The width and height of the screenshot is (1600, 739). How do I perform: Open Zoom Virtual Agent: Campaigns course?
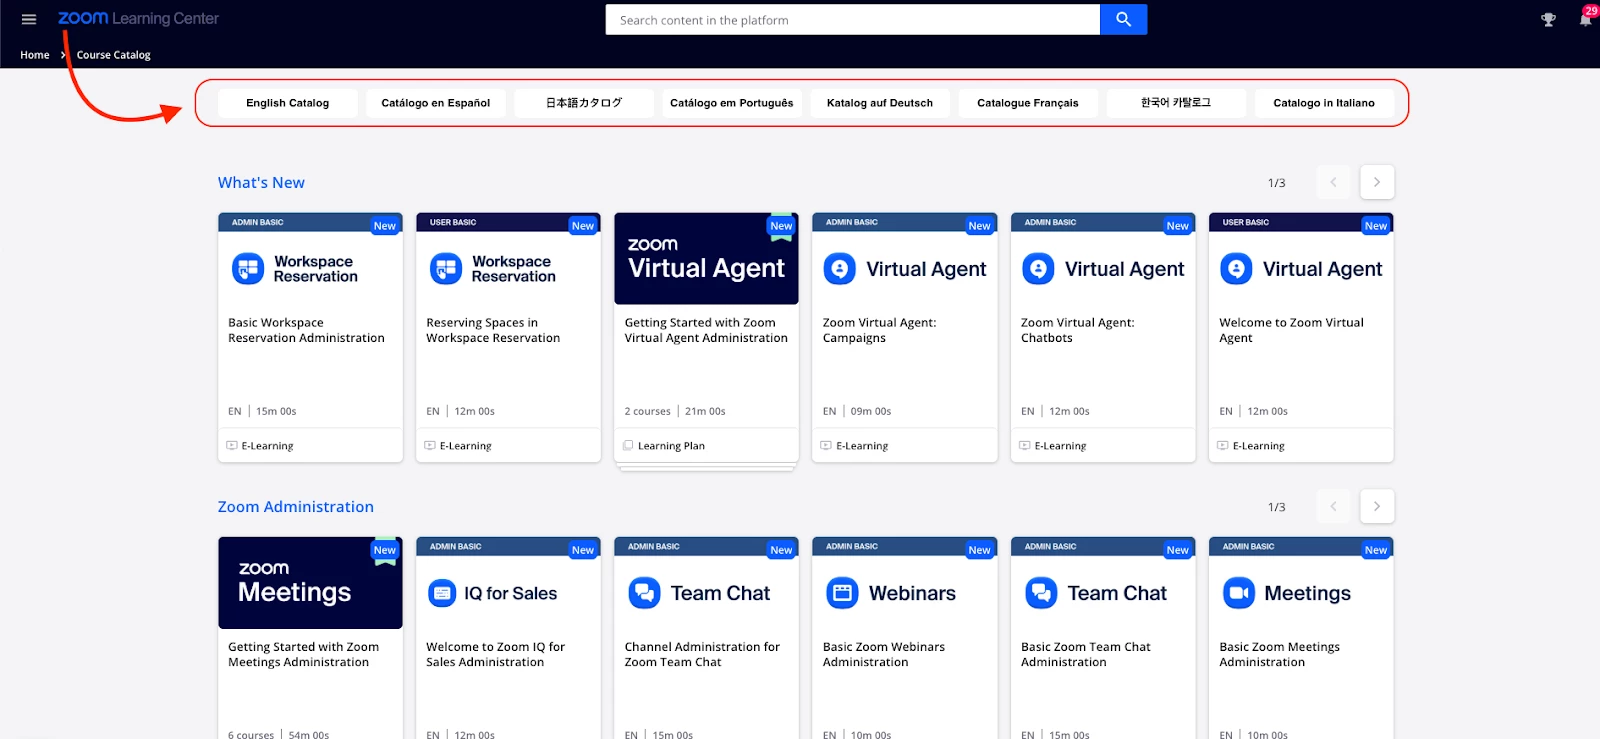pos(879,330)
